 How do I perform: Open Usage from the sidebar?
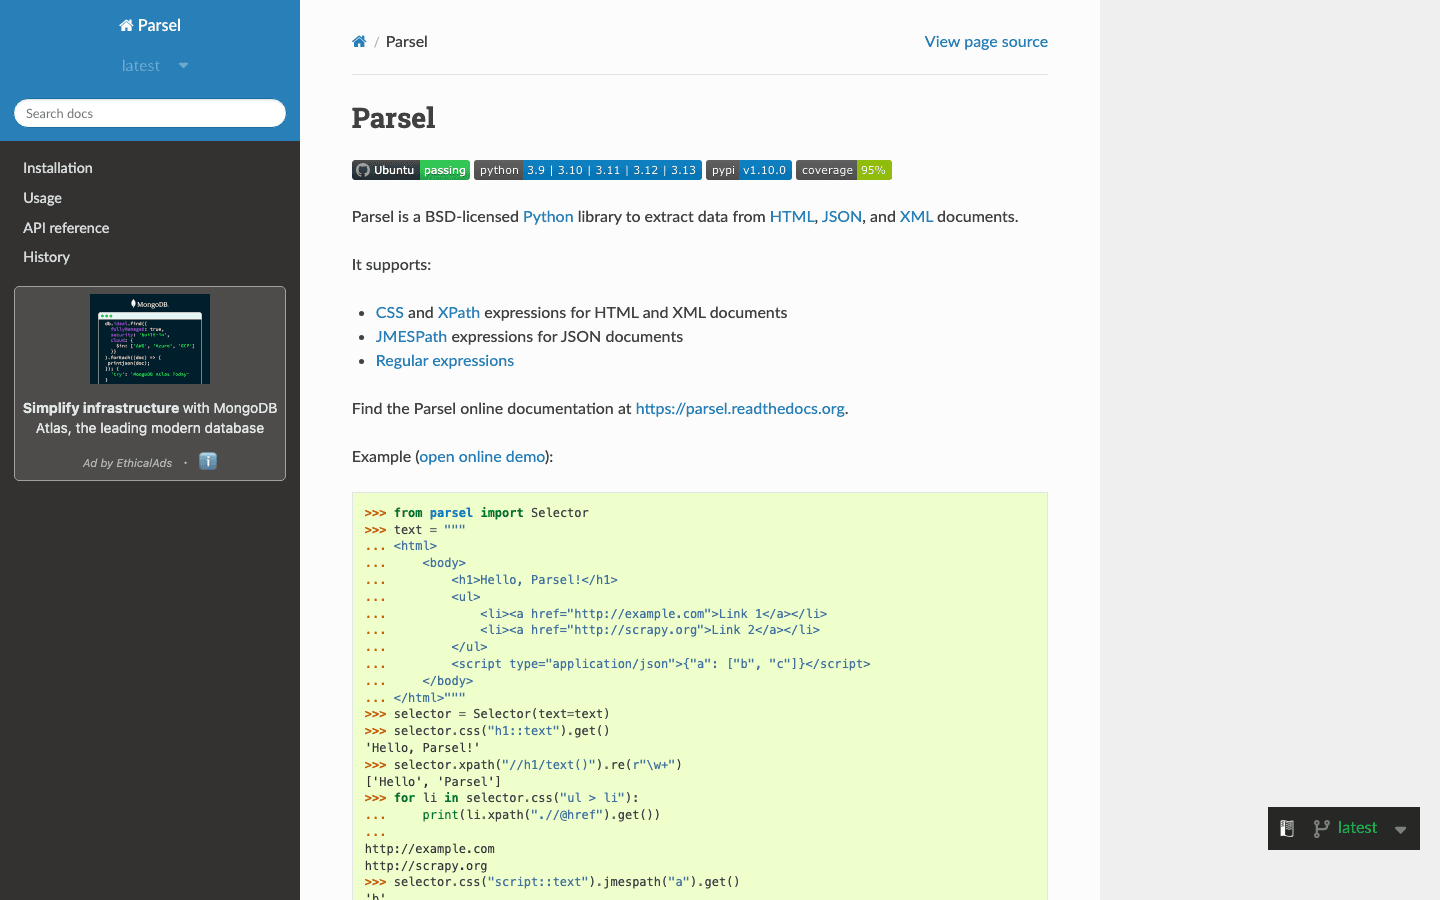click(x=42, y=198)
